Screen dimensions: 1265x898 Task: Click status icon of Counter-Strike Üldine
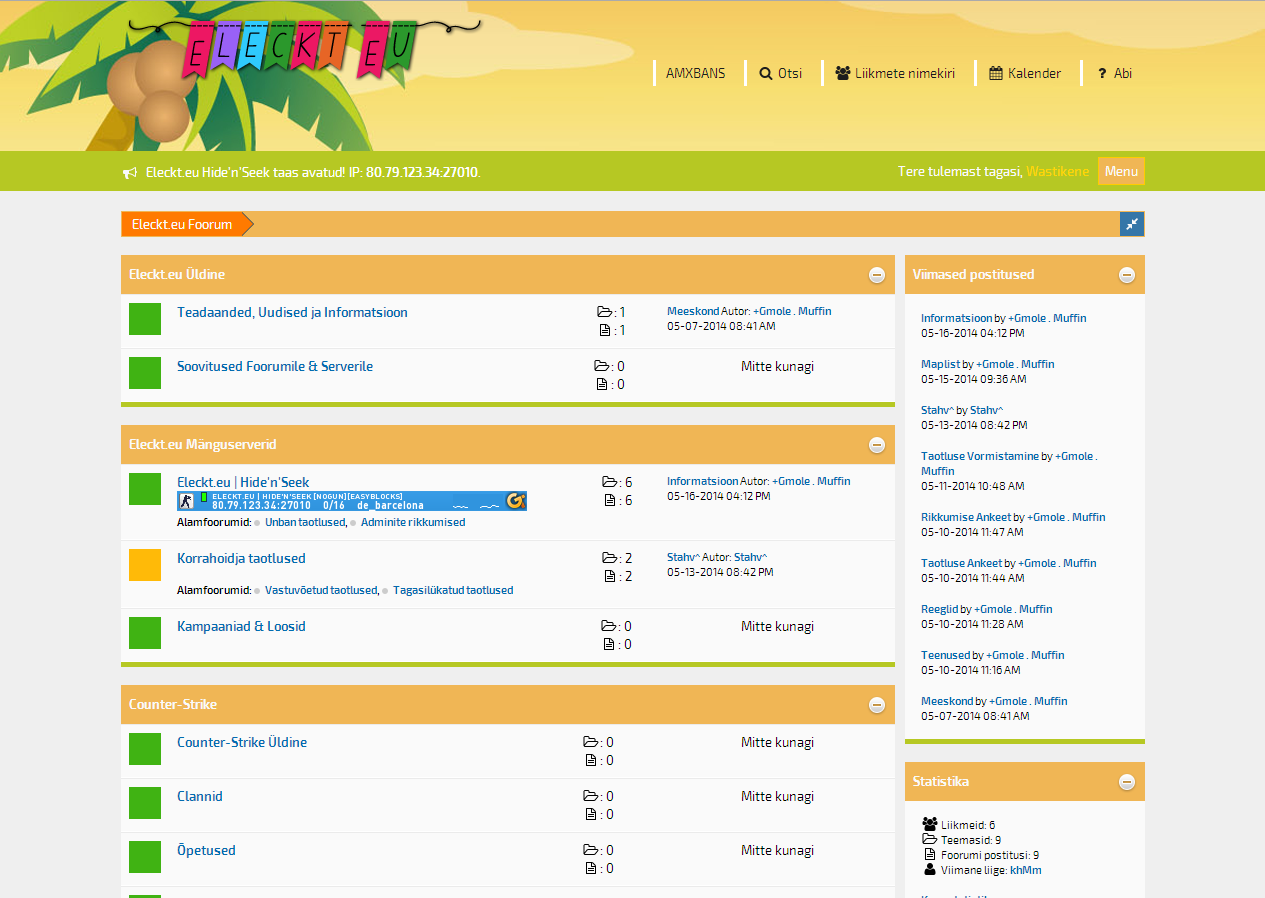tap(145, 749)
